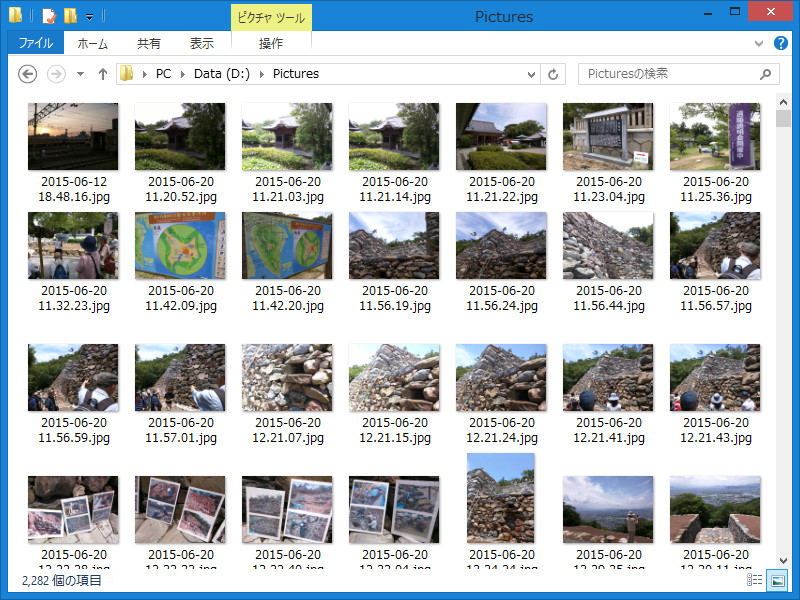This screenshot has height=600, width=800.
Task: Expand the quick access toolbar customization menu
Action: tap(89, 16)
